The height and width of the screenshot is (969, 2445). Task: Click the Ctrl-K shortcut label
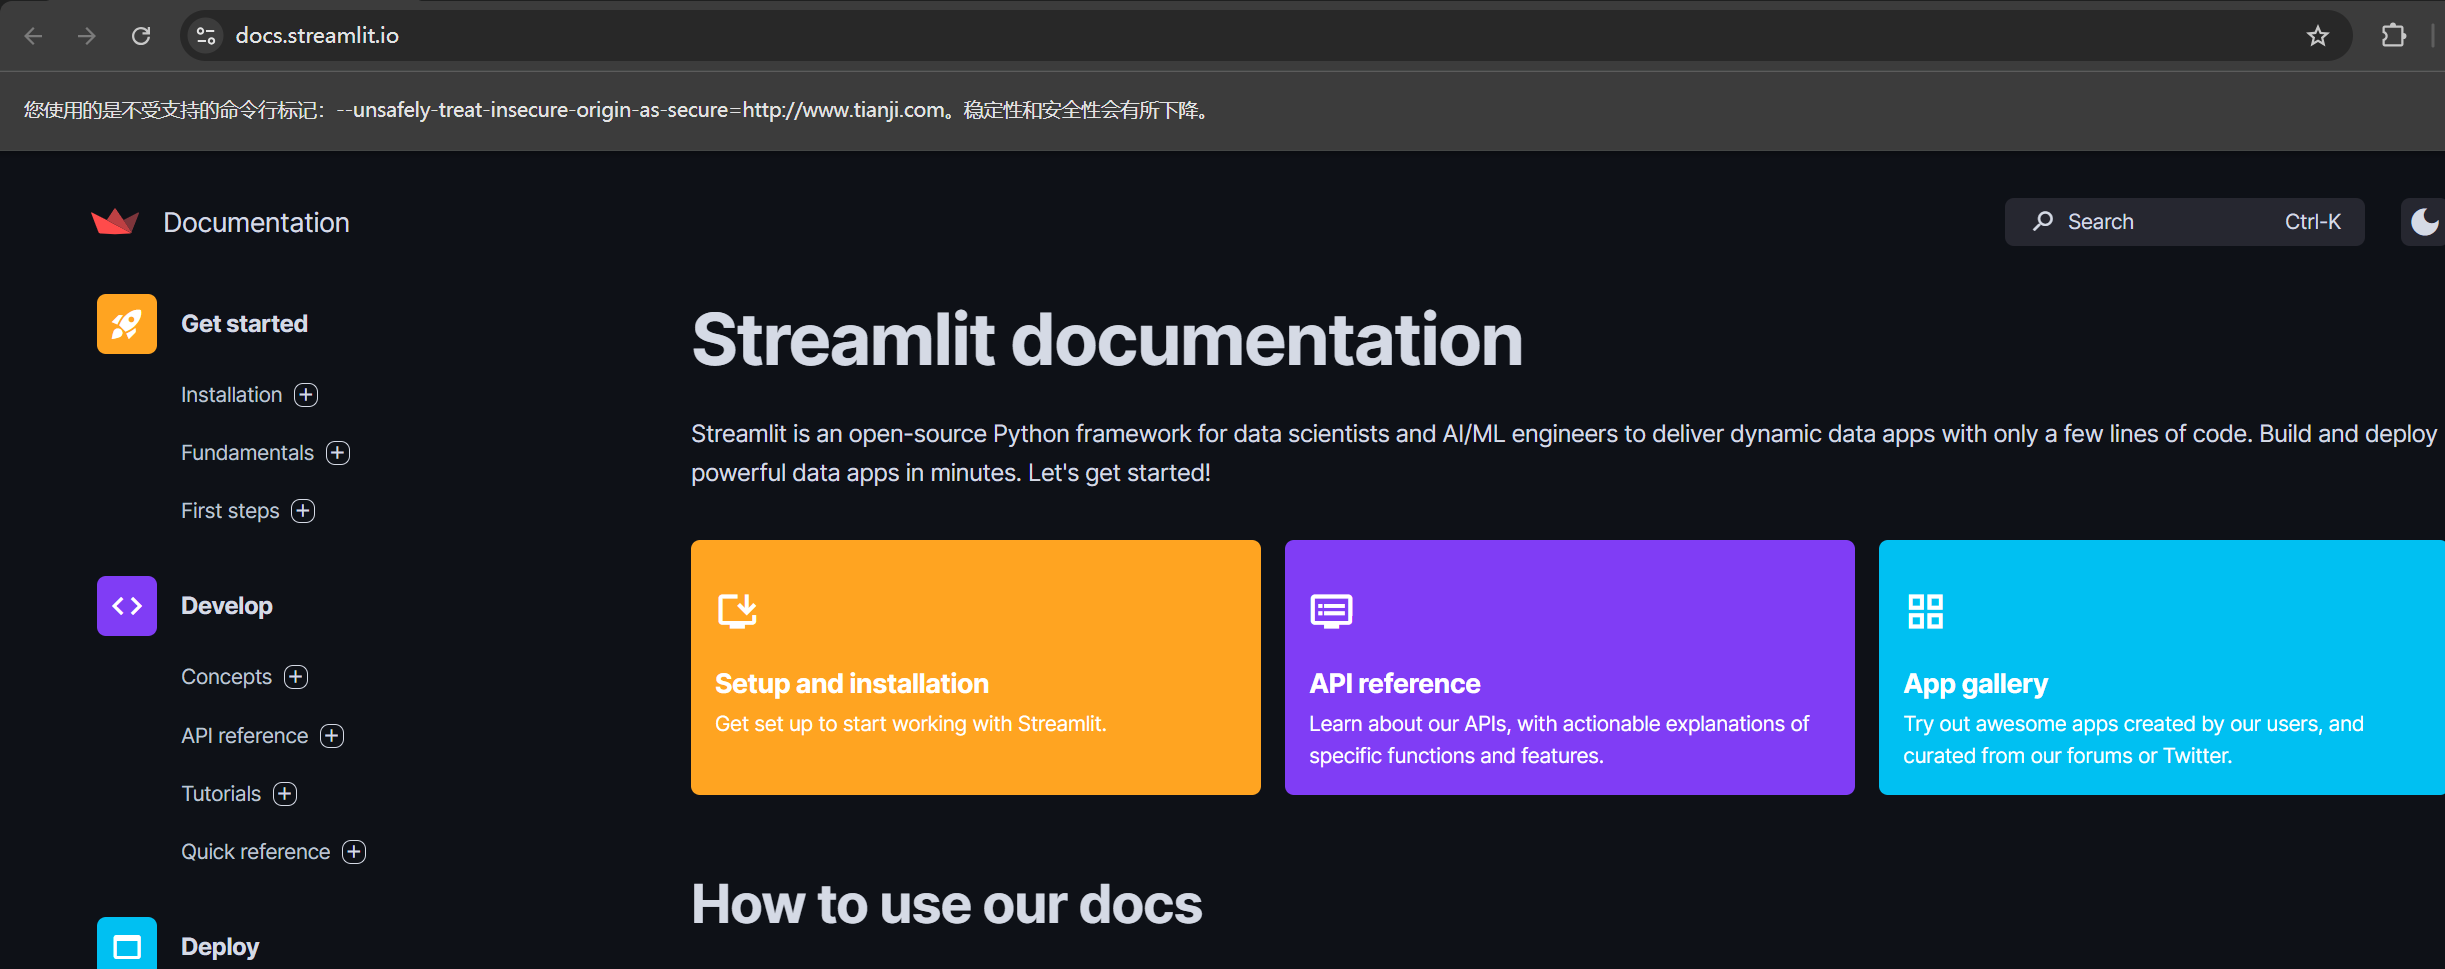(x=2313, y=222)
